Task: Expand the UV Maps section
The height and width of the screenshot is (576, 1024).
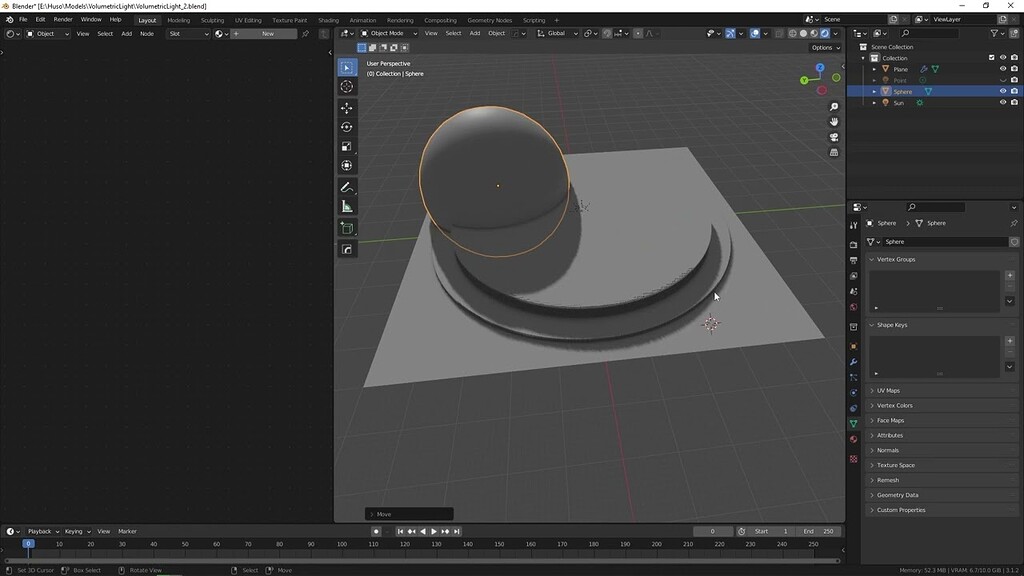Action: [890, 390]
